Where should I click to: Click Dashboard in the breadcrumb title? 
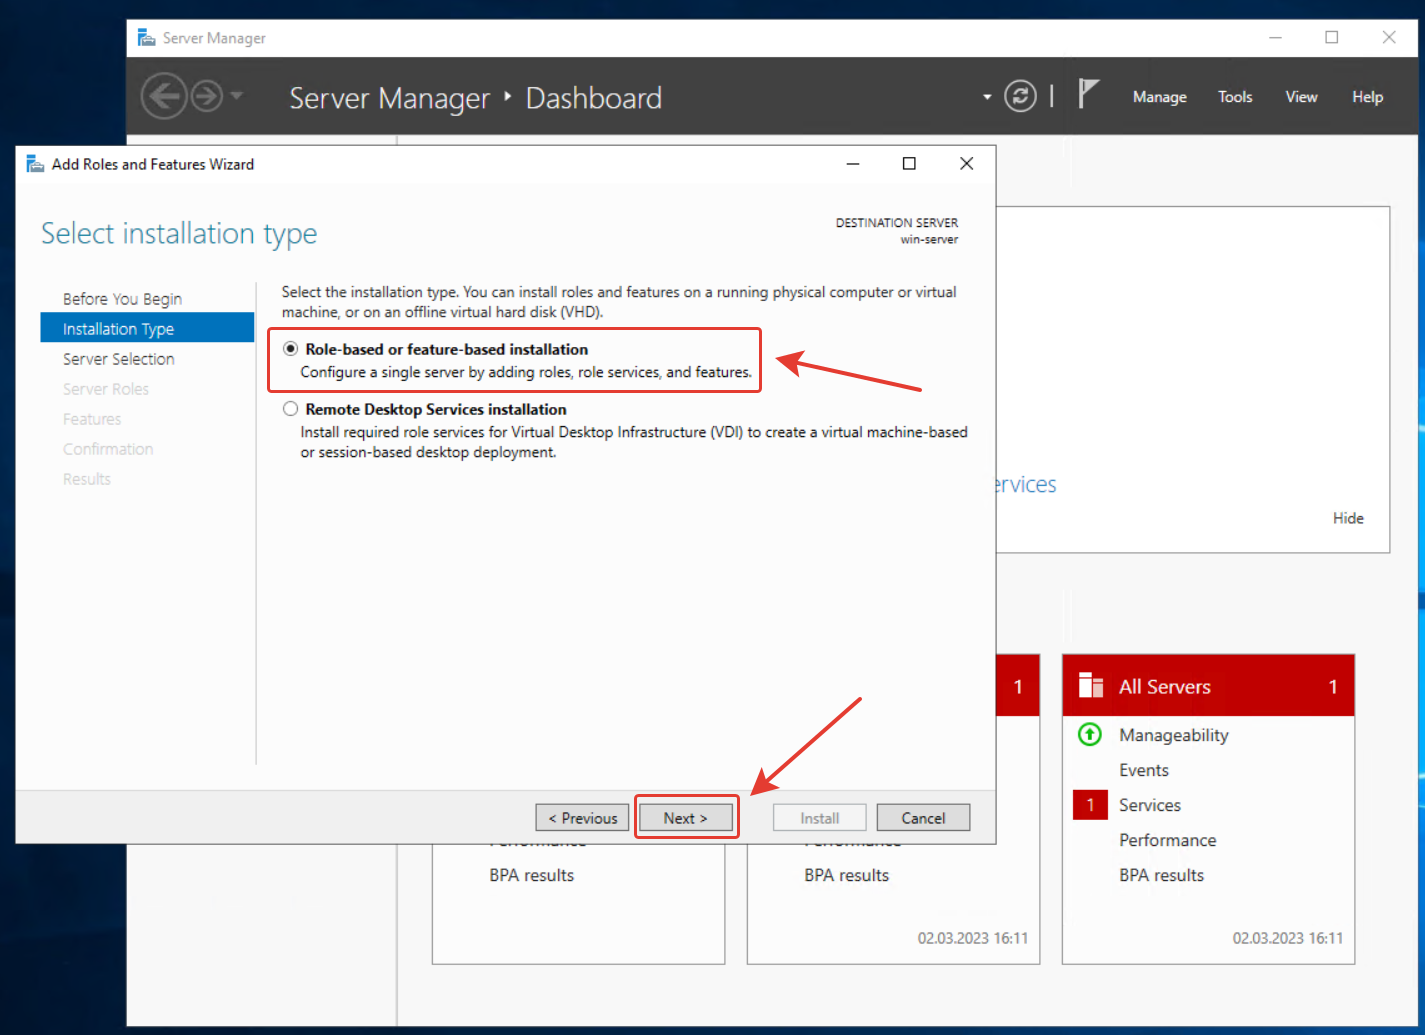594,98
